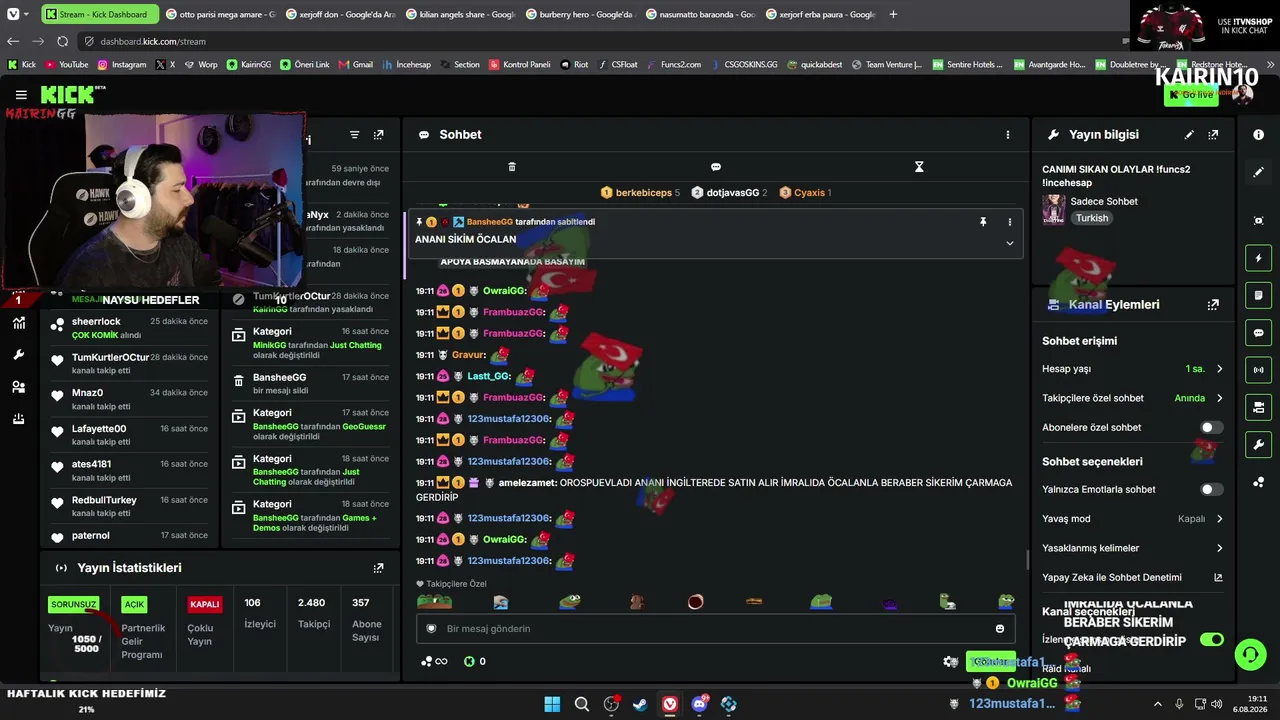The image size is (1280, 720).
Task: Switch to the nasumatto baraonda tab
Action: pos(700,14)
